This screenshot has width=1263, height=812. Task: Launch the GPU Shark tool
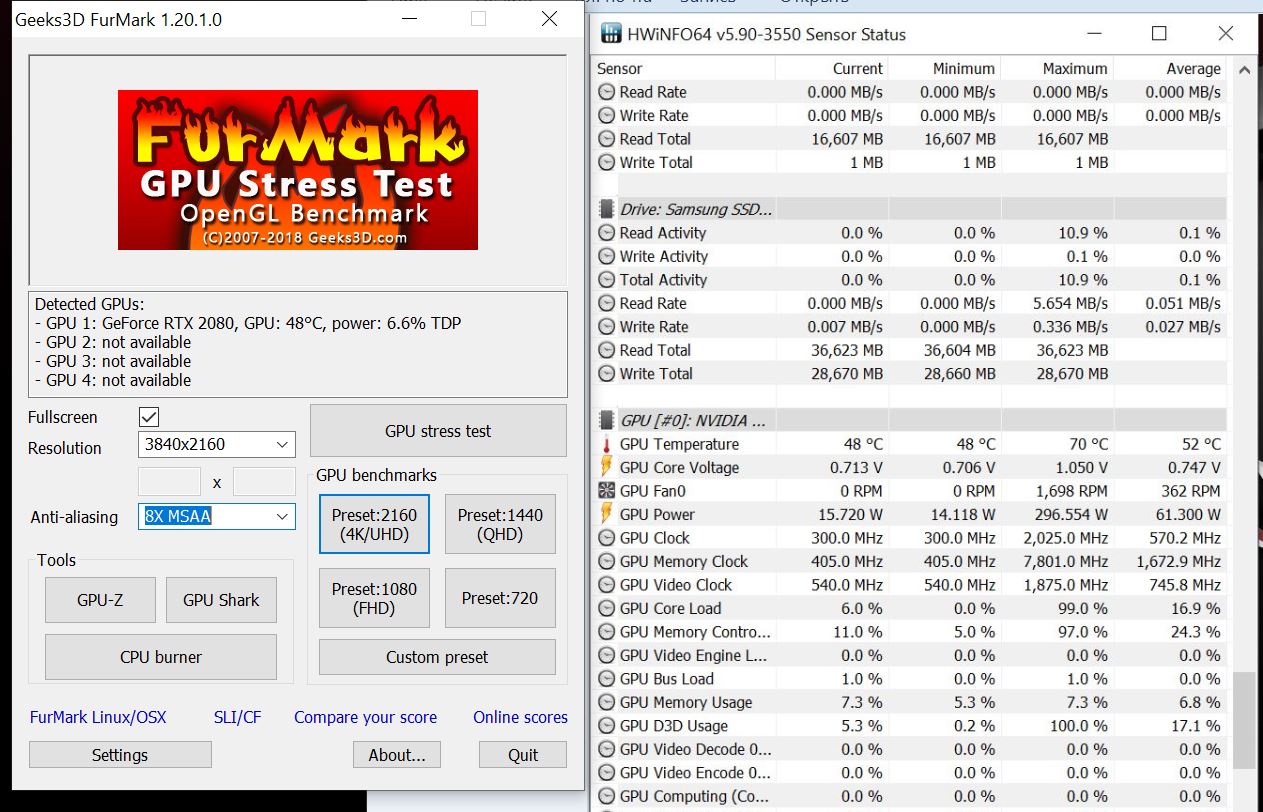pyautogui.click(x=221, y=600)
